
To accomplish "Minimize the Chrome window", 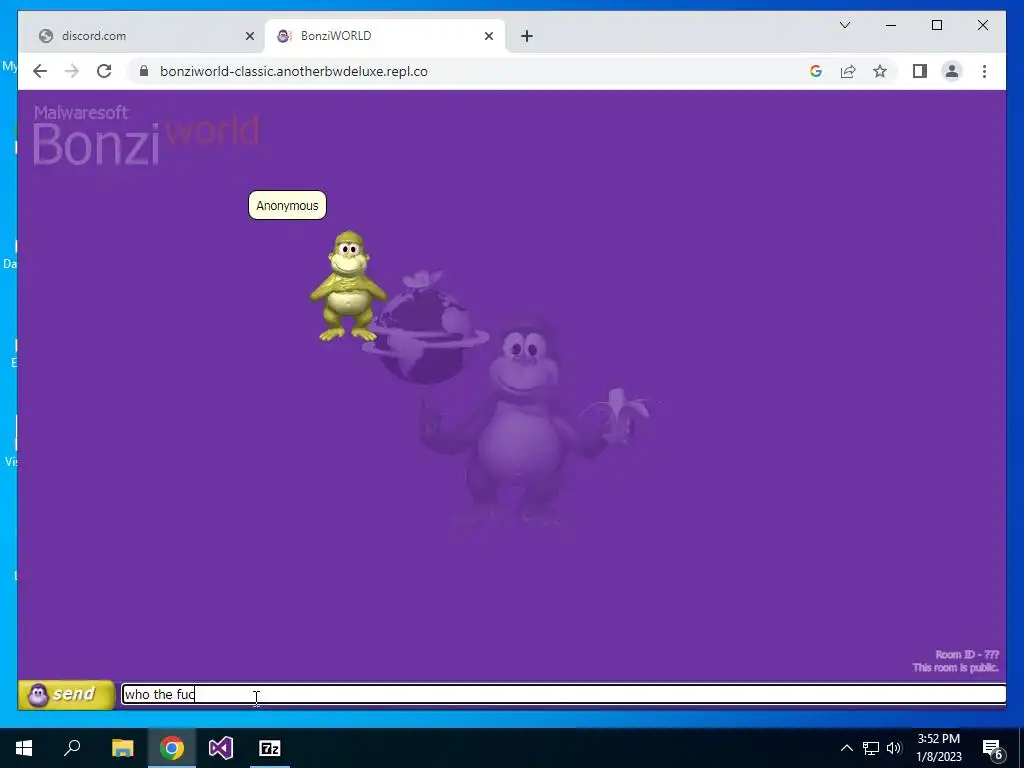I will (891, 25).
